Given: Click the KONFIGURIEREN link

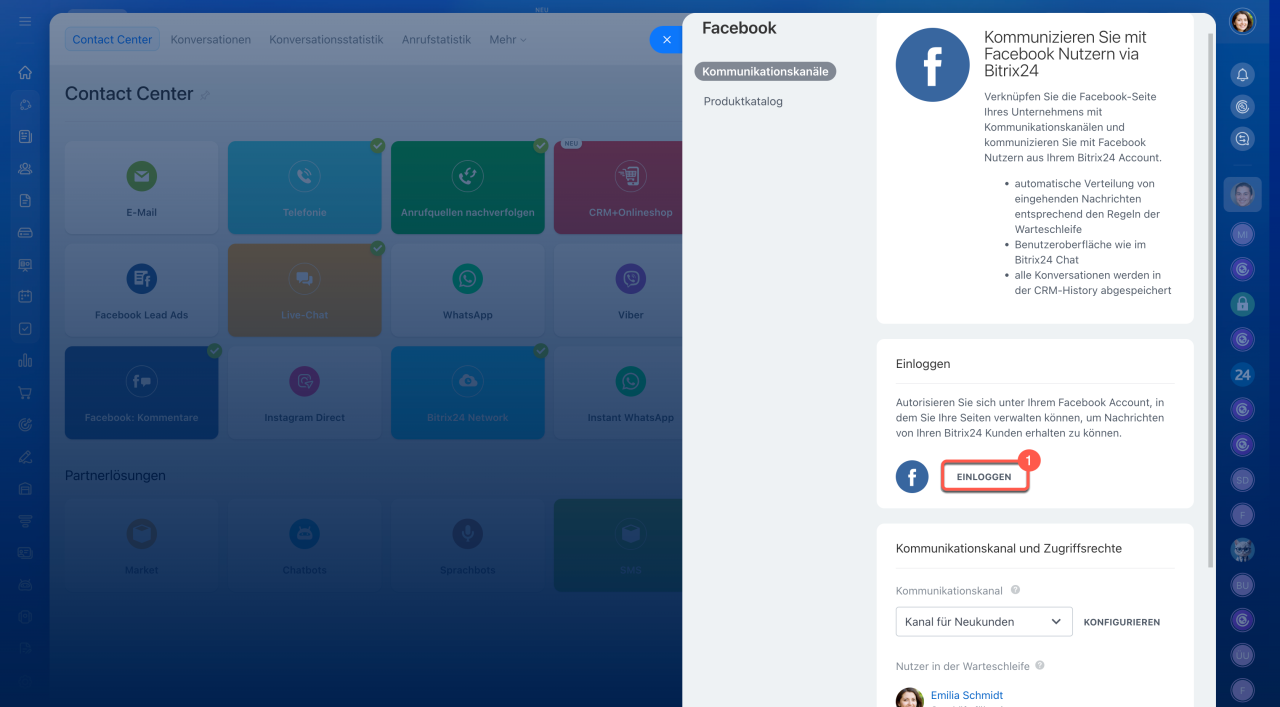Looking at the screenshot, I should pyautogui.click(x=1121, y=622).
